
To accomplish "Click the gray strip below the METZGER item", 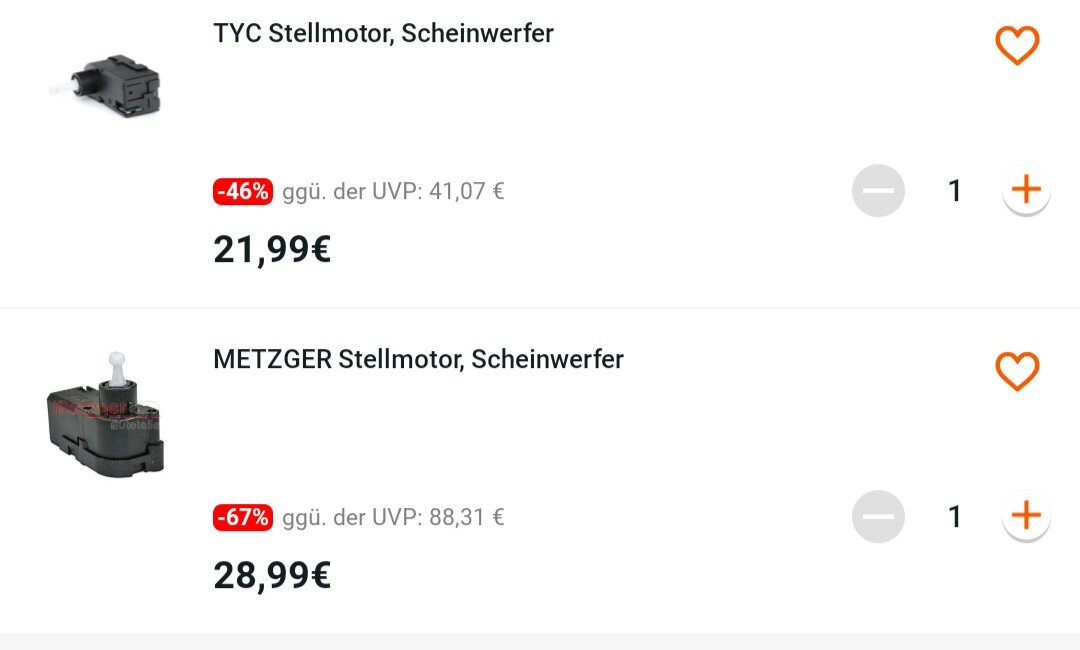I will (x=540, y=641).
